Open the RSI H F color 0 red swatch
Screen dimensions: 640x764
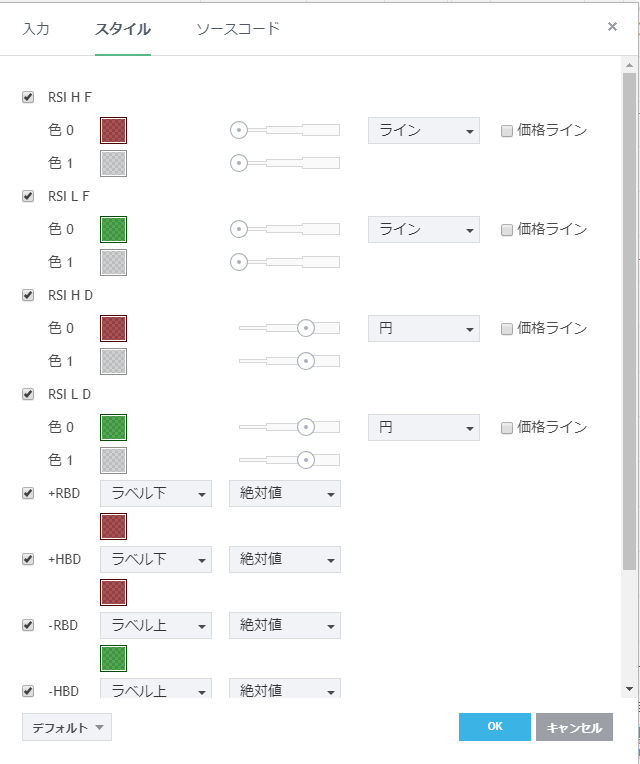click(114, 130)
